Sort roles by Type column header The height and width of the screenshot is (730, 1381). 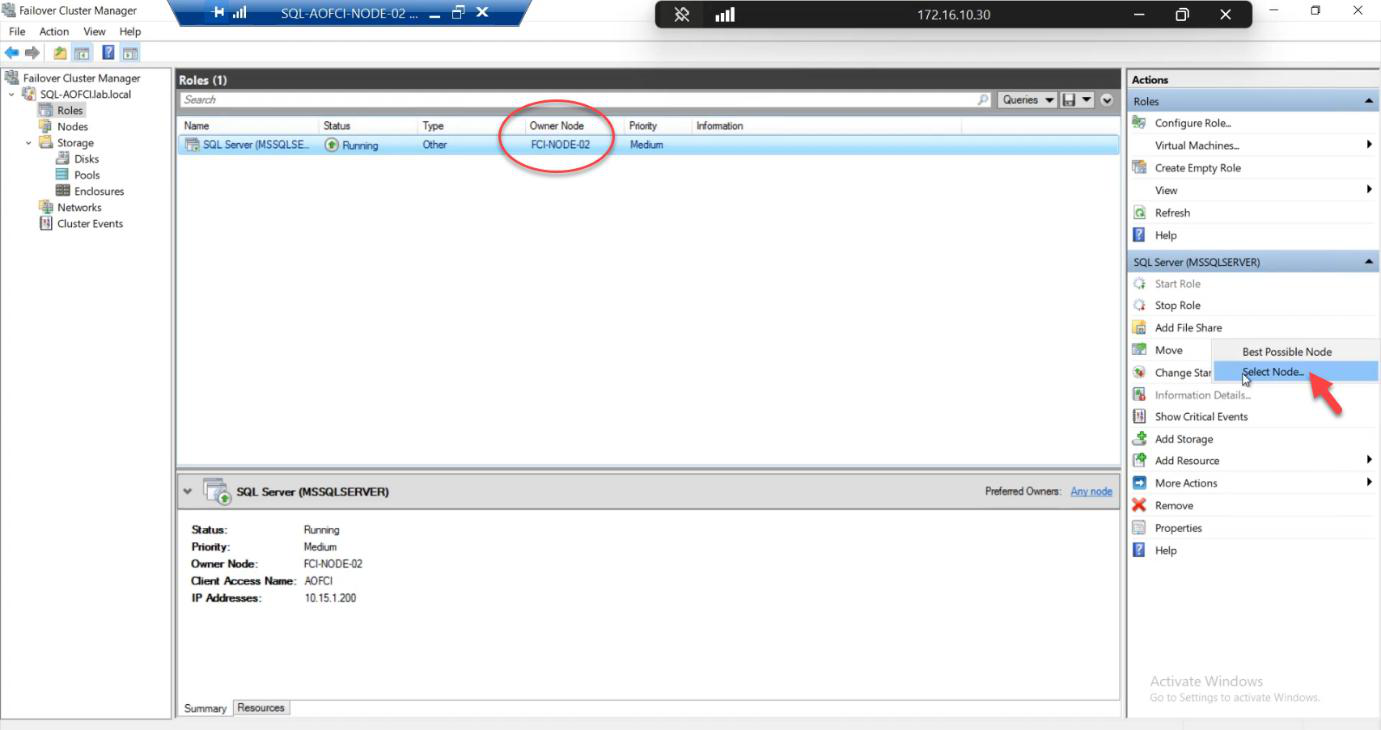tap(470, 126)
